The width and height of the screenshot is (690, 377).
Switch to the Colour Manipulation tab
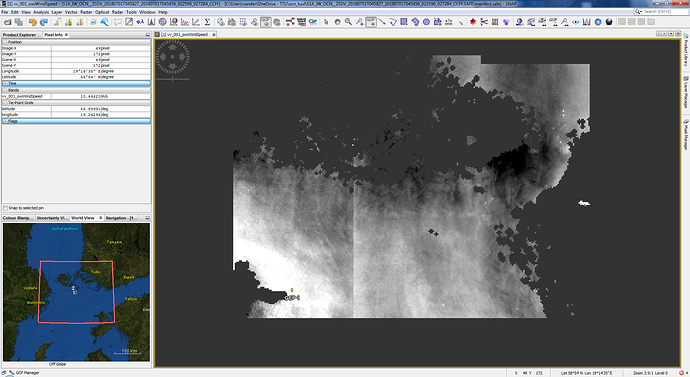(16, 218)
